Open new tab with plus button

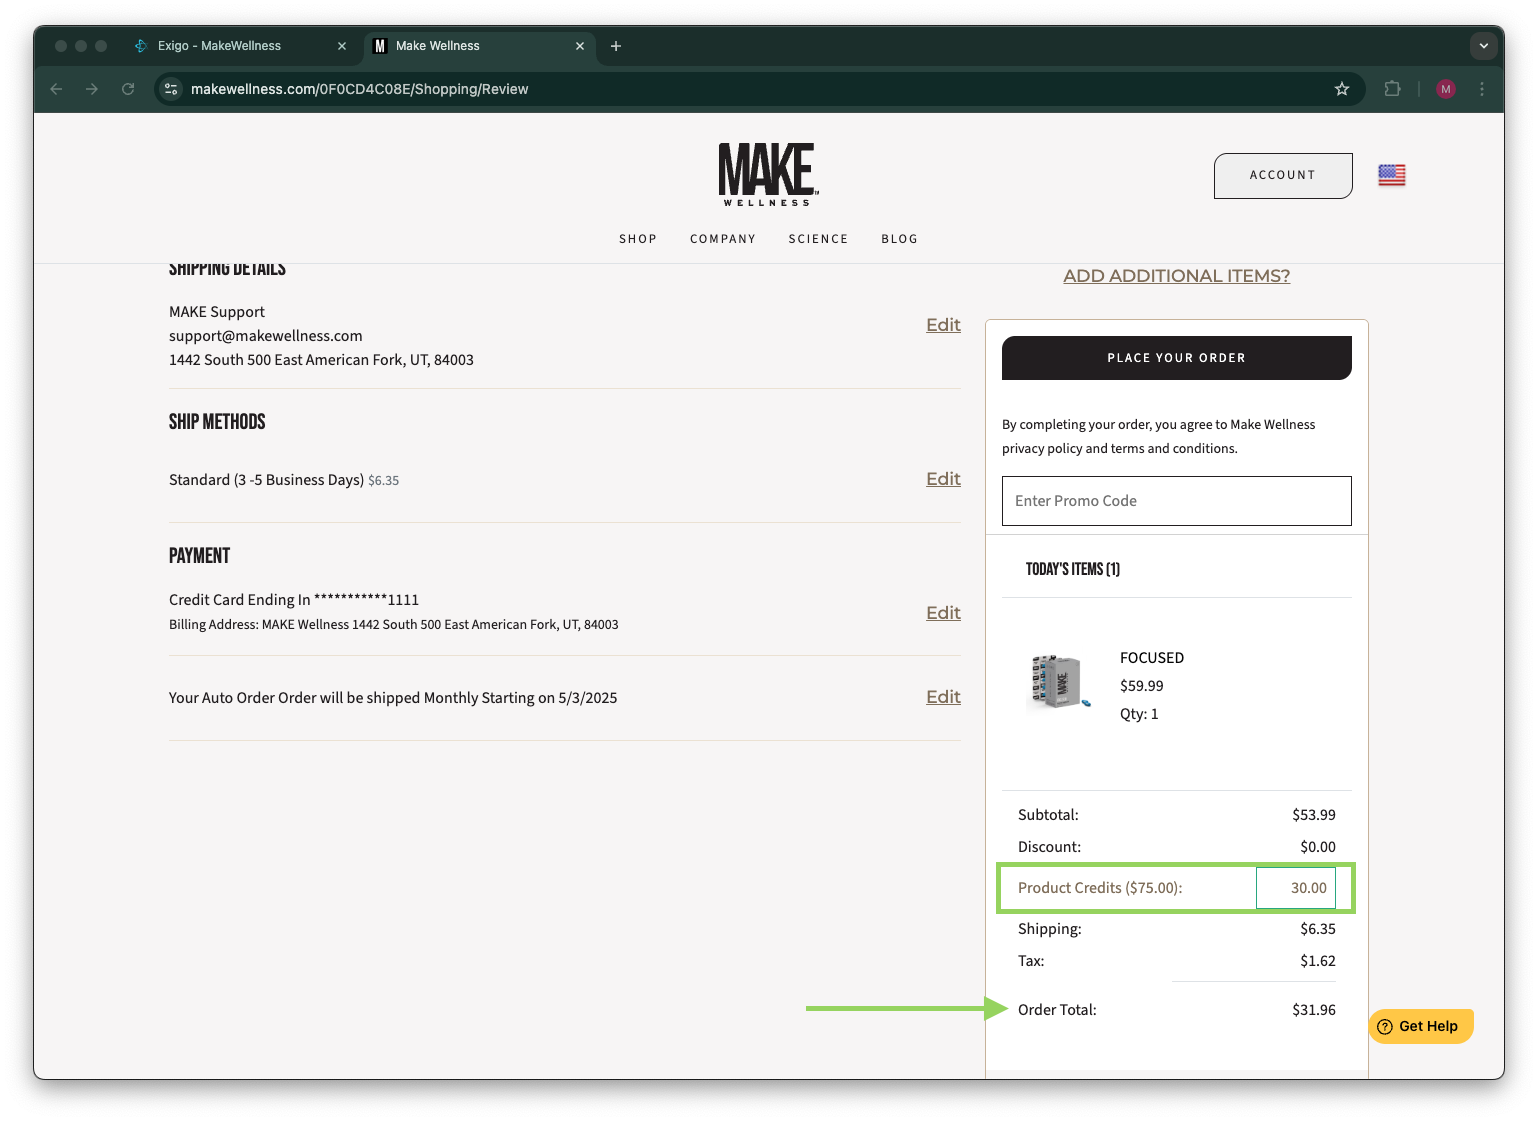616,46
